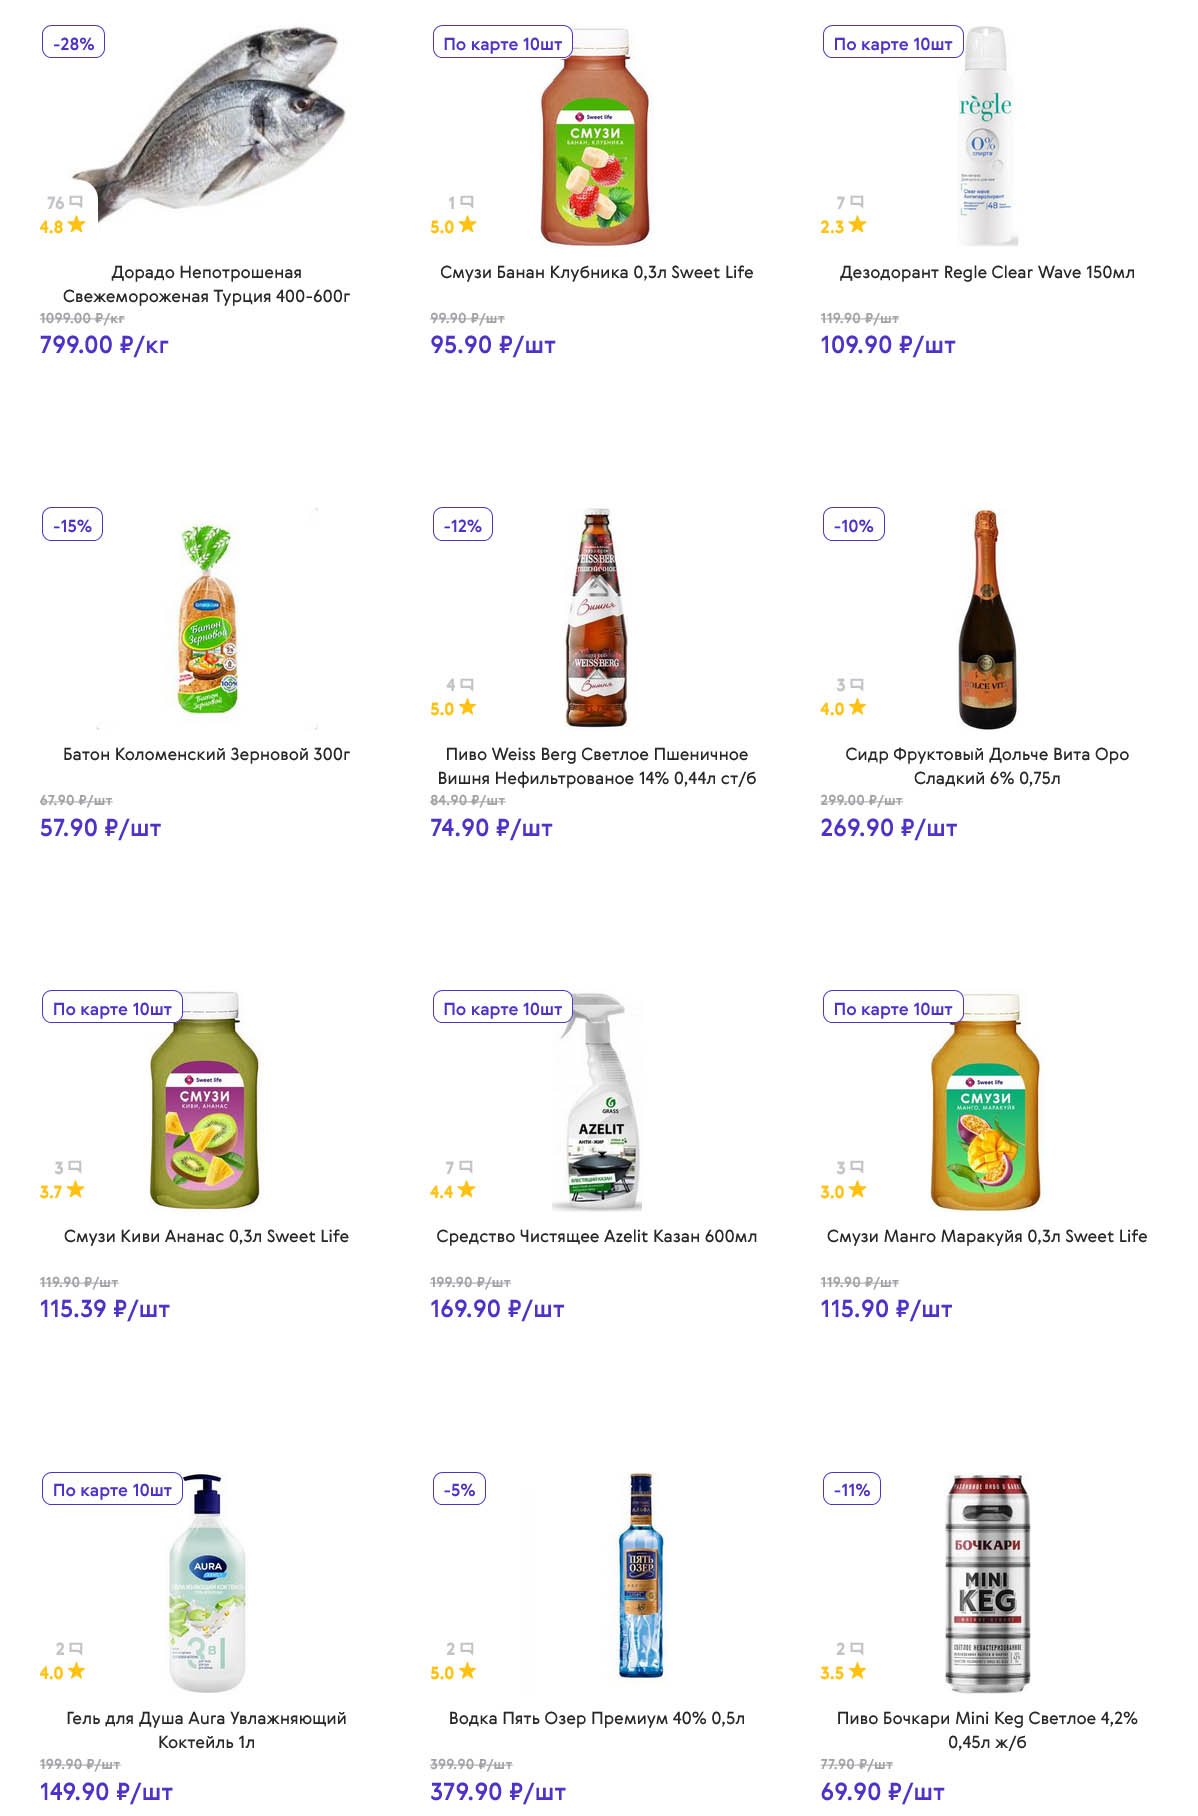1198x1816 pixels.
Task: Click the -28% discount badge on Дорадо
Action: point(74,43)
